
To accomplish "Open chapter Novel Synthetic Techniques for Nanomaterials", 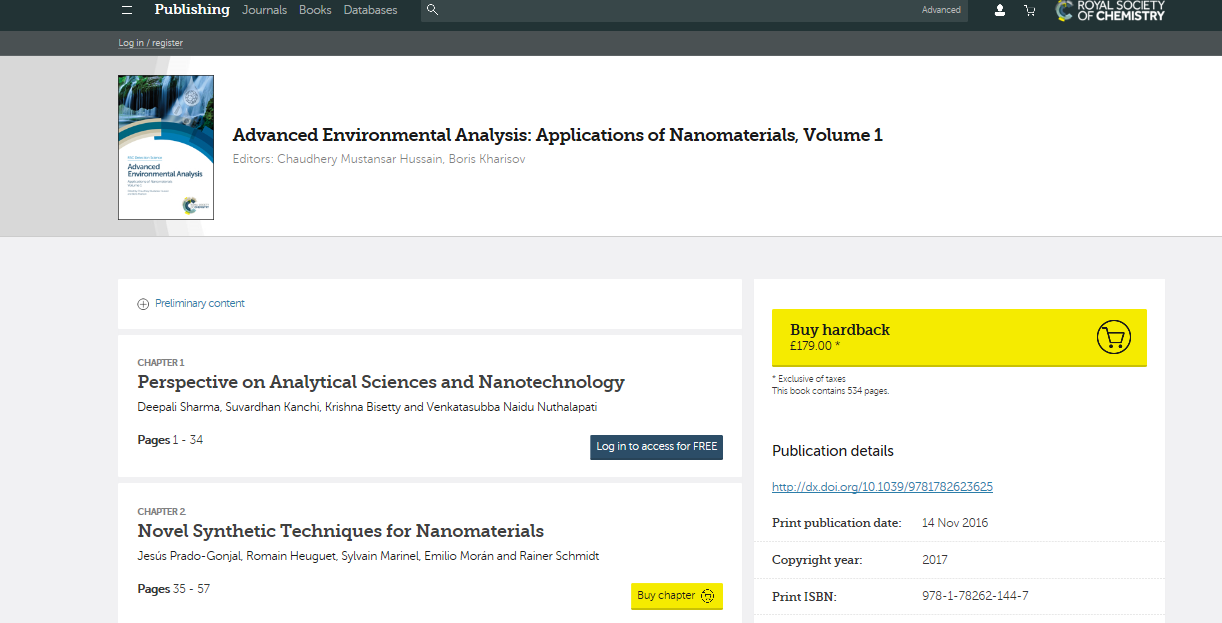I will (341, 531).
